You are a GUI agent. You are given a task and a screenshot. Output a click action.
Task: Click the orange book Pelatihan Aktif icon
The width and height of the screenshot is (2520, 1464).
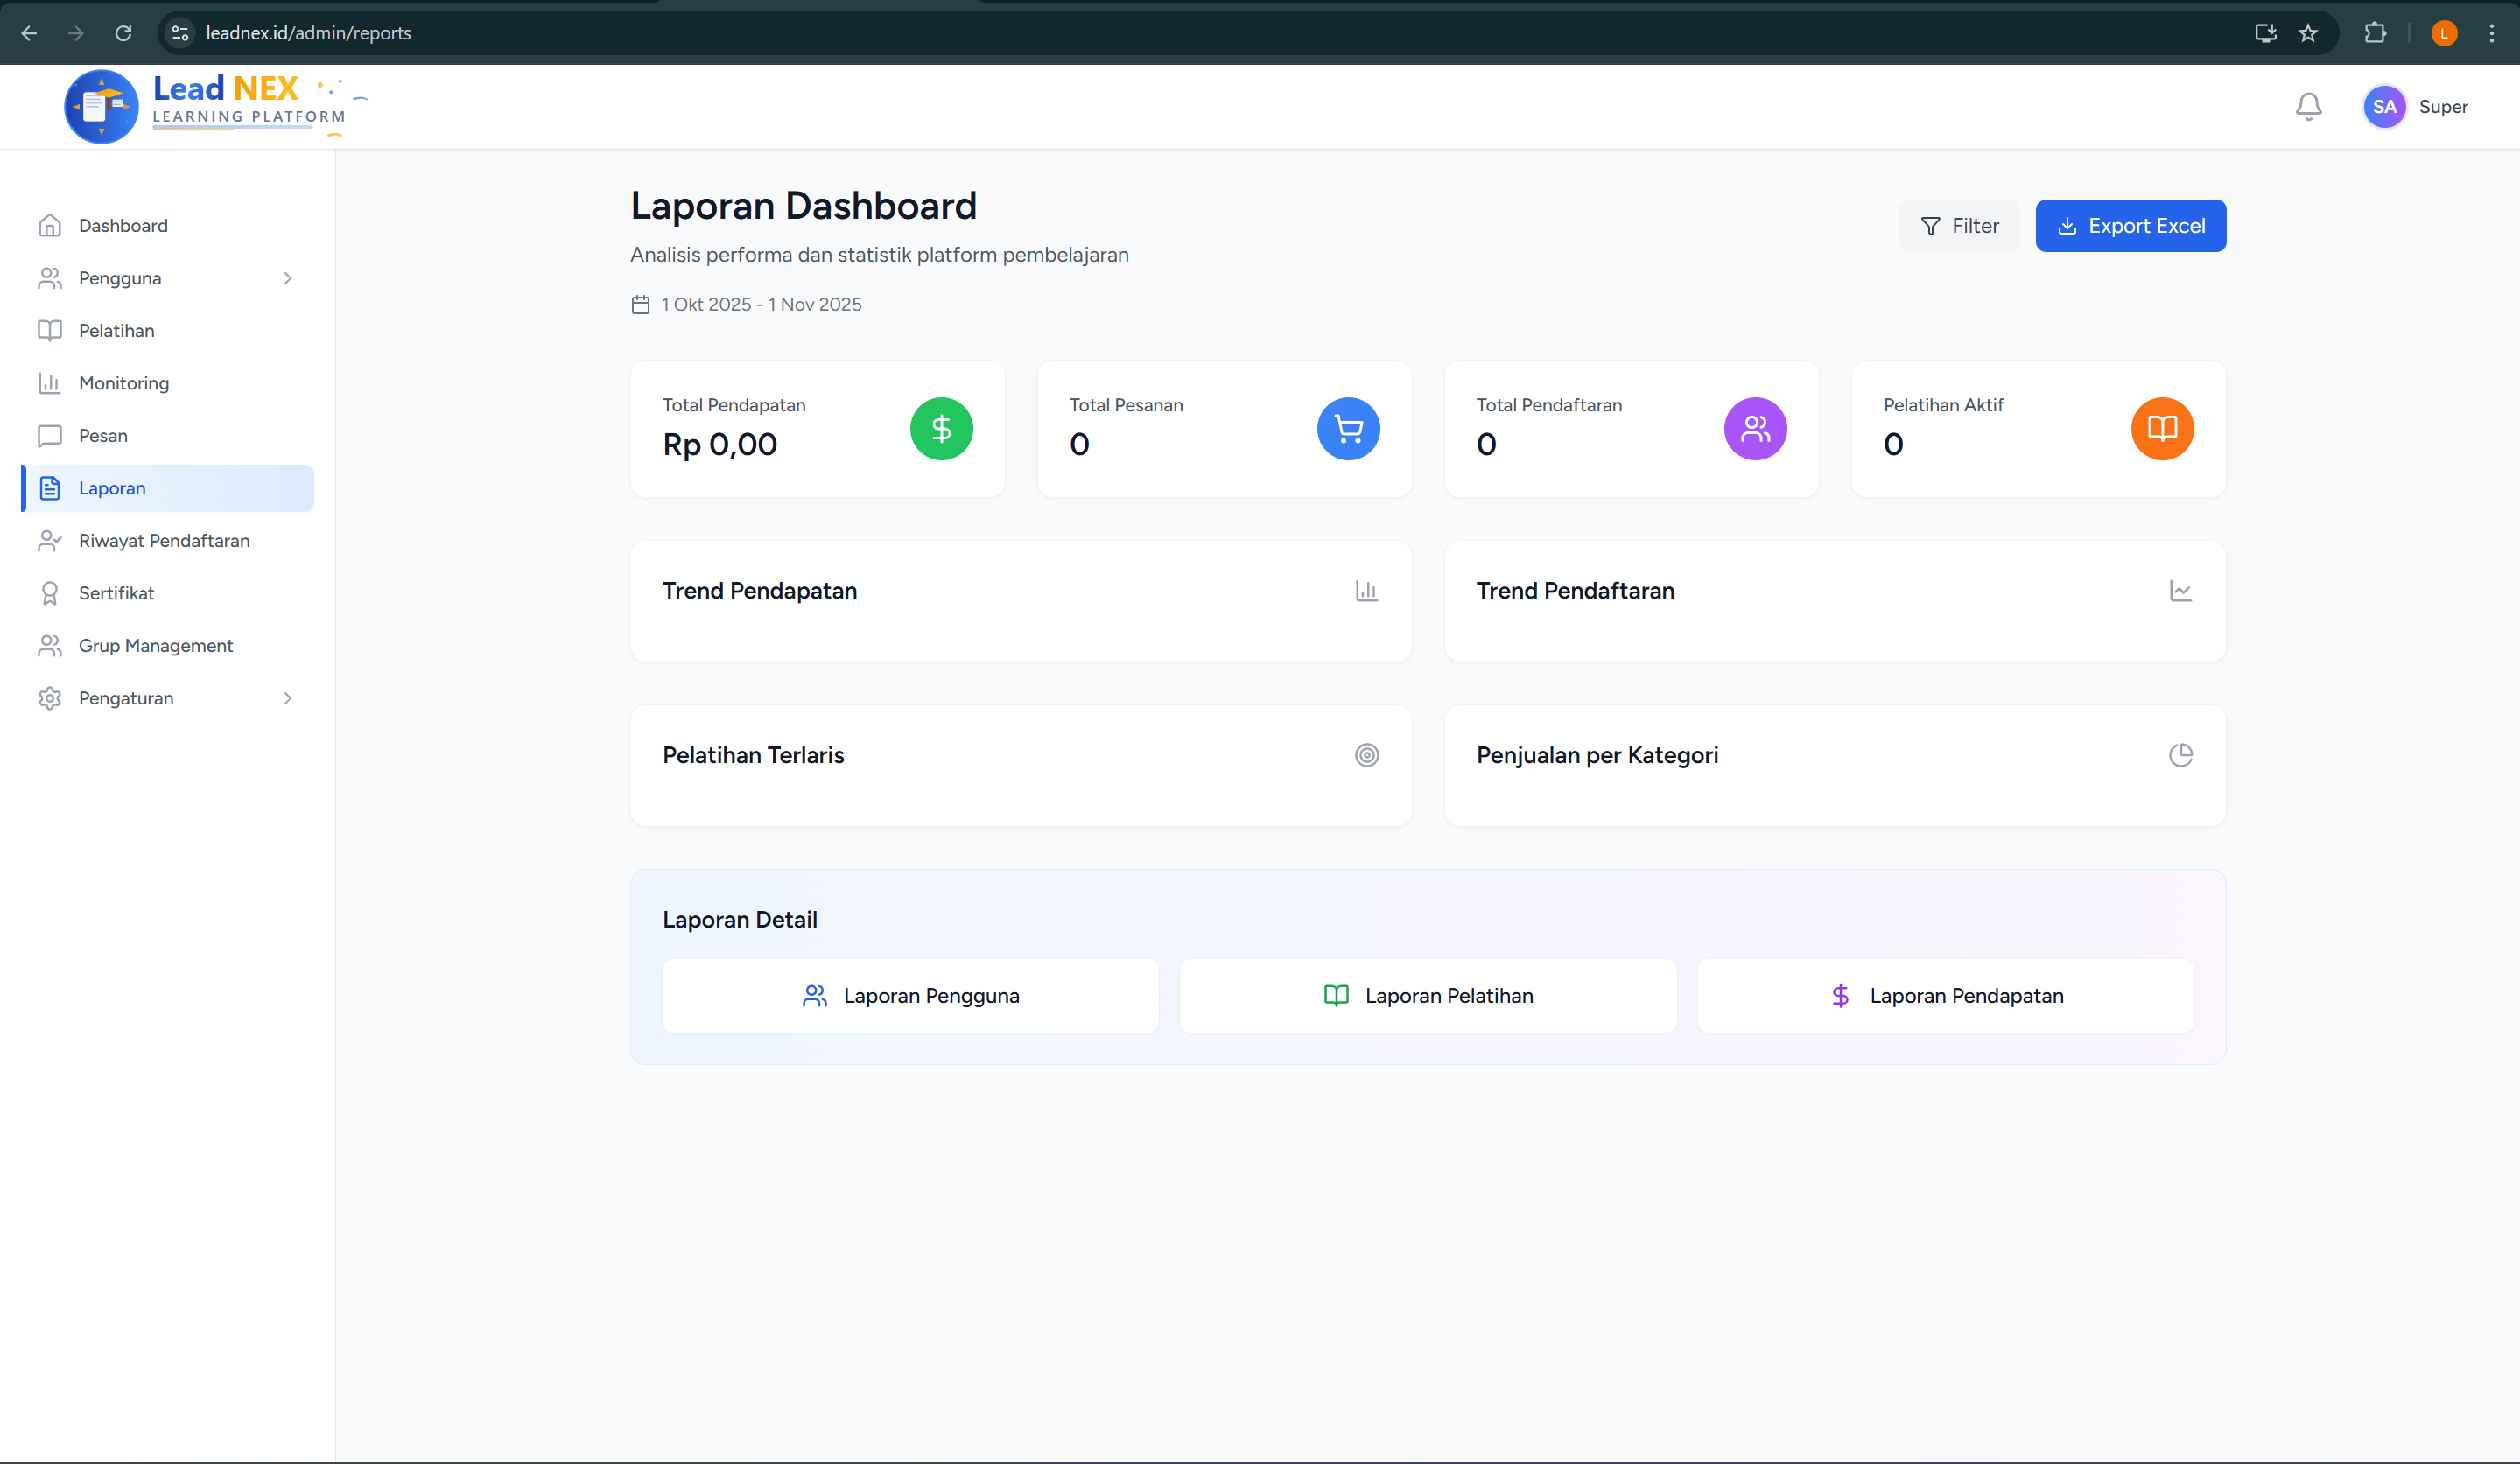(x=2162, y=429)
